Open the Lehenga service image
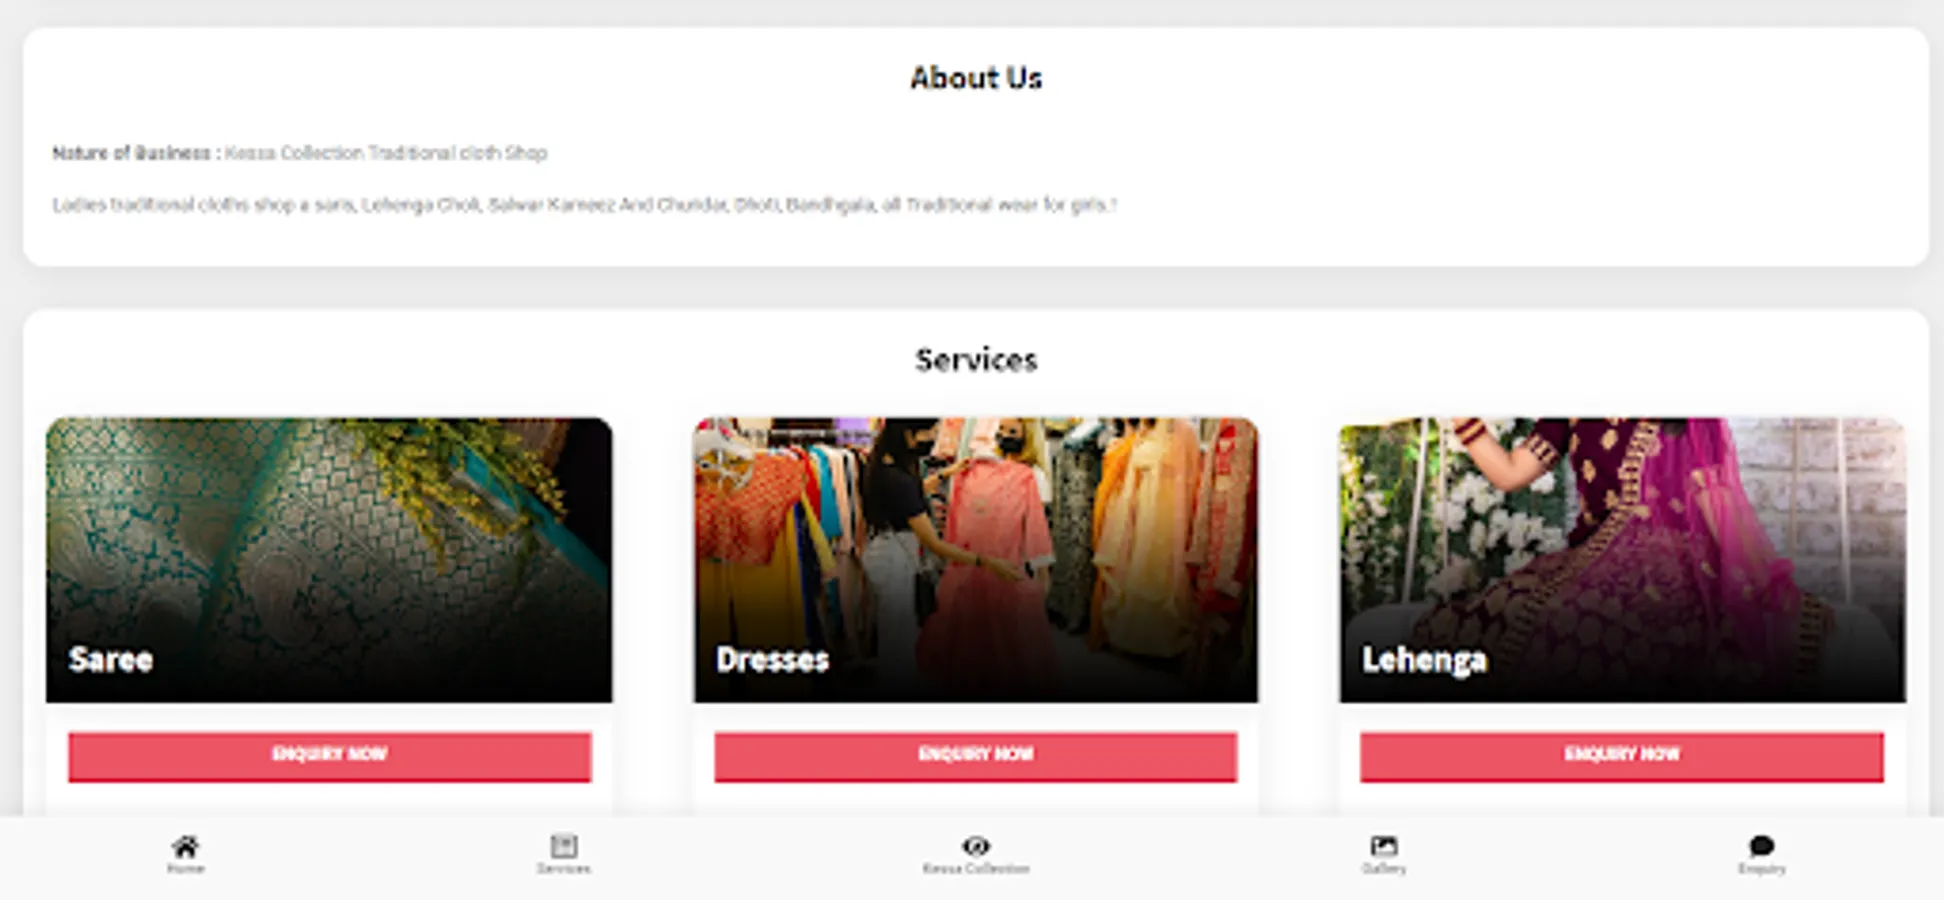Image resolution: width=1944 pixels, height=900 pixels. 1622,560
